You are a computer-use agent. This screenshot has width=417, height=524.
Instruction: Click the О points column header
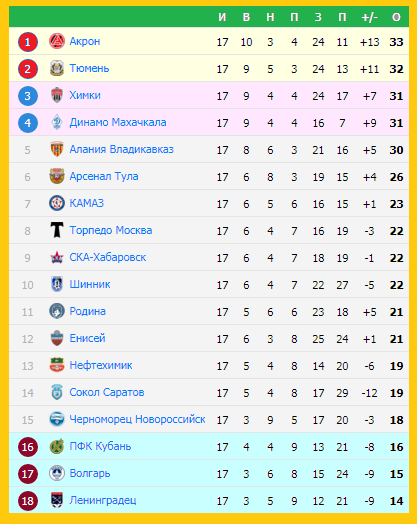click(396, 17)
